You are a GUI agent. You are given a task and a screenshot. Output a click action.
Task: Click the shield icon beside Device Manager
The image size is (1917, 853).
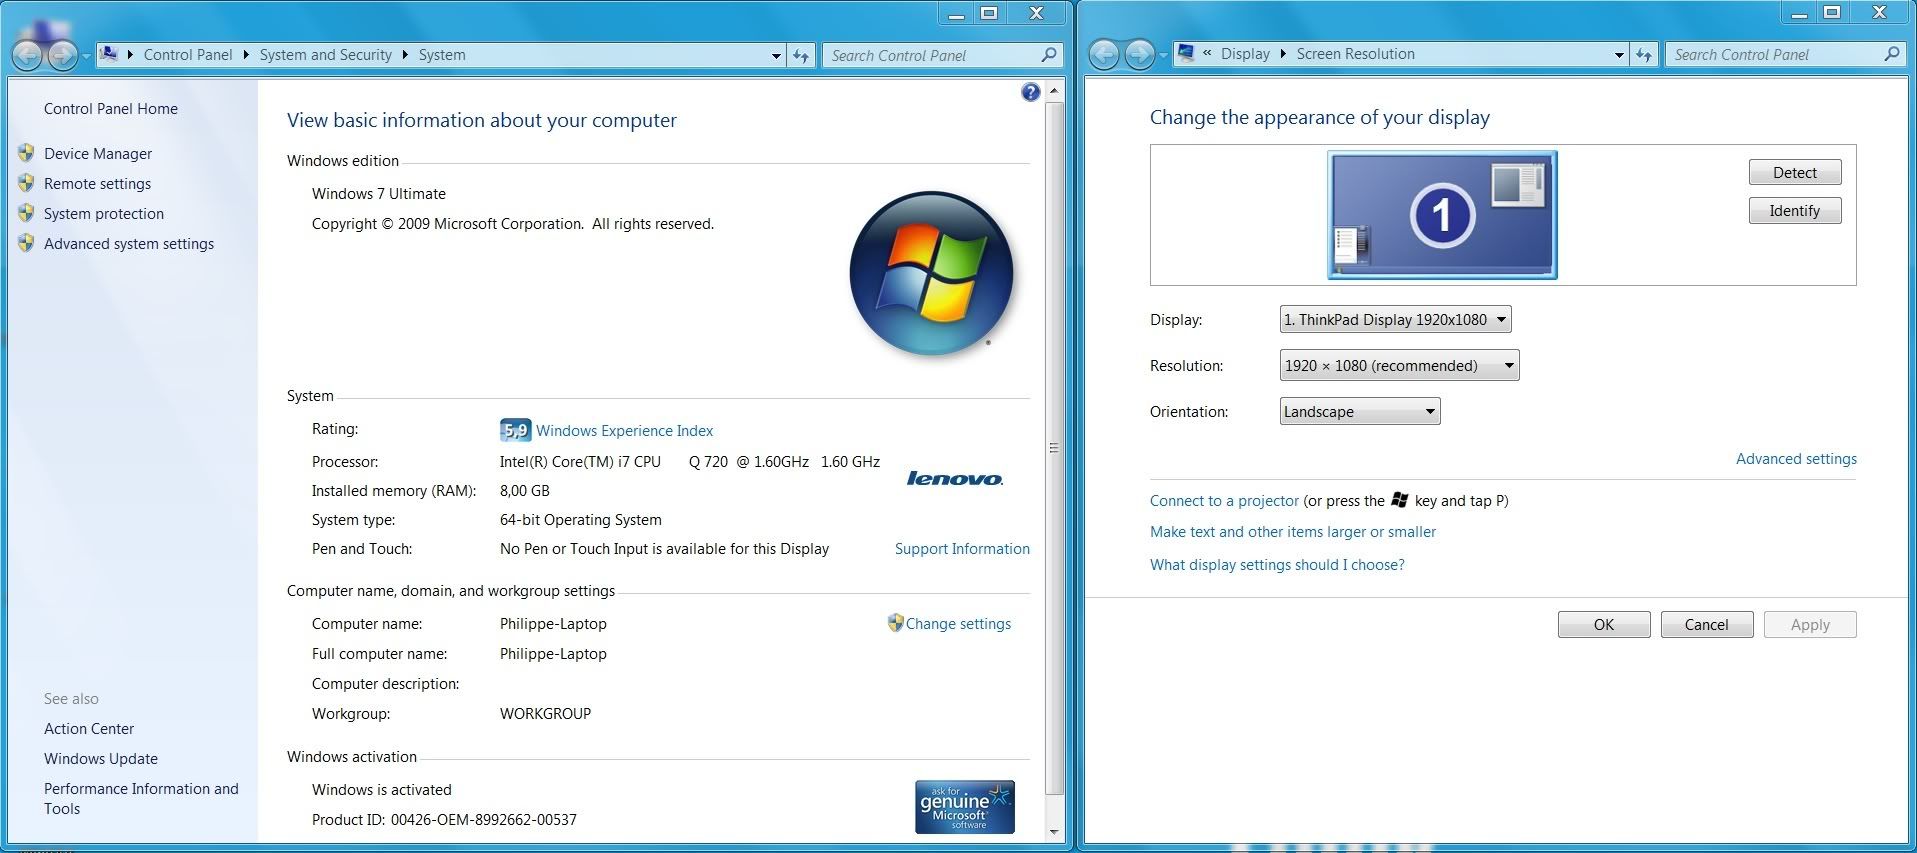click(26, 153)
